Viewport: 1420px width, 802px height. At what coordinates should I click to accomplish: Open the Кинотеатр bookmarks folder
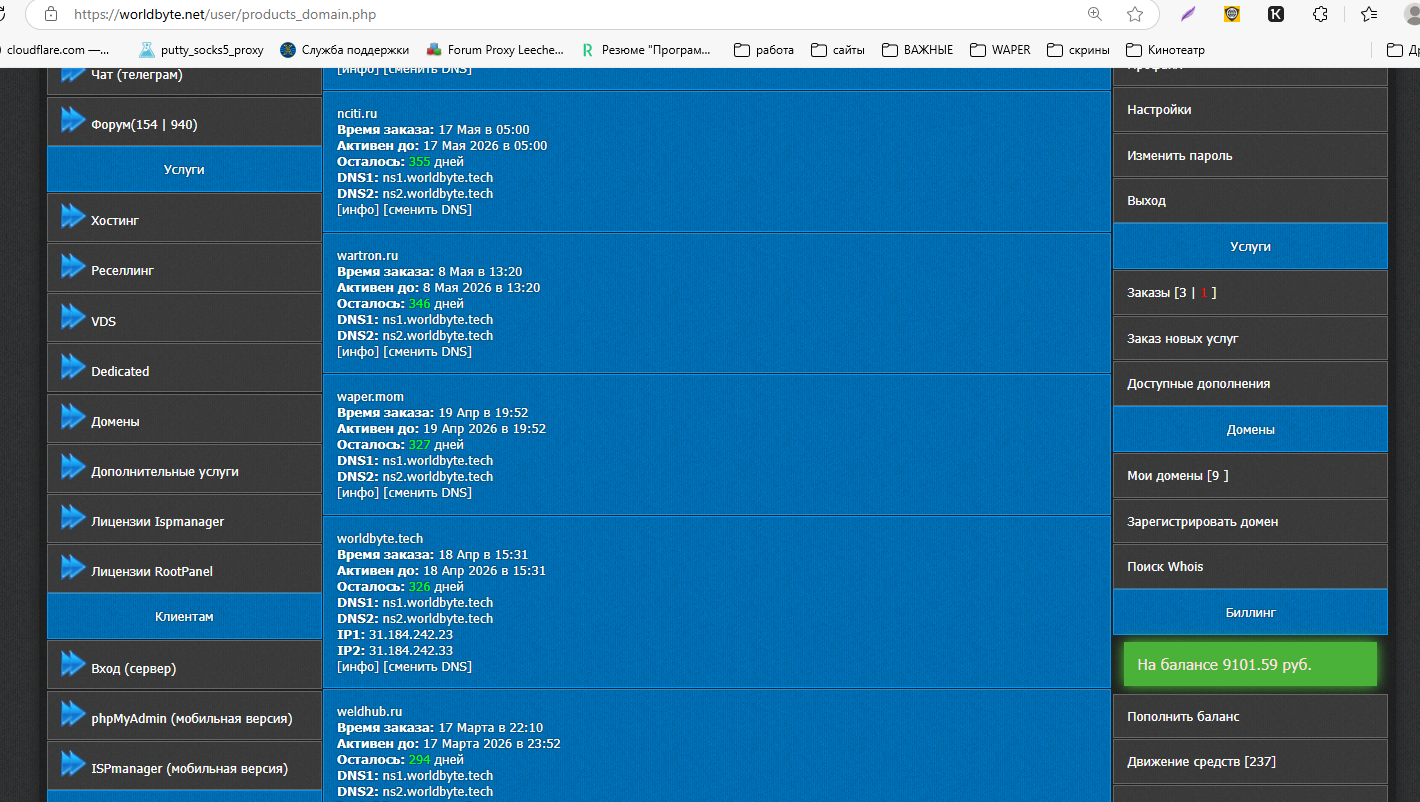point(1165,50)
